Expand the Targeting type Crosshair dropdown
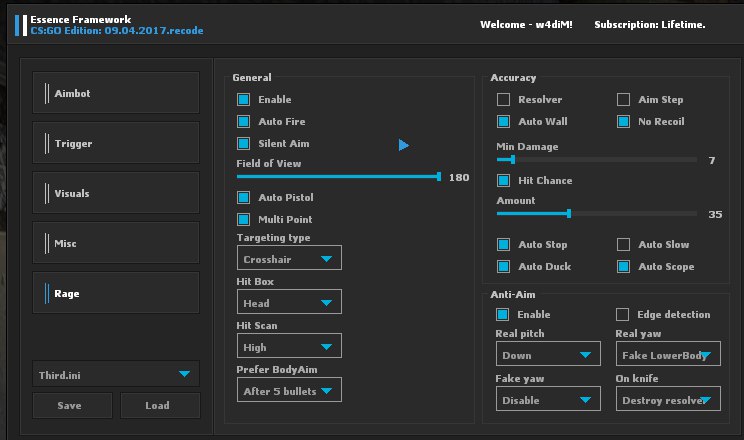Viewport: 744px width, 440px height. click(289, 259)
